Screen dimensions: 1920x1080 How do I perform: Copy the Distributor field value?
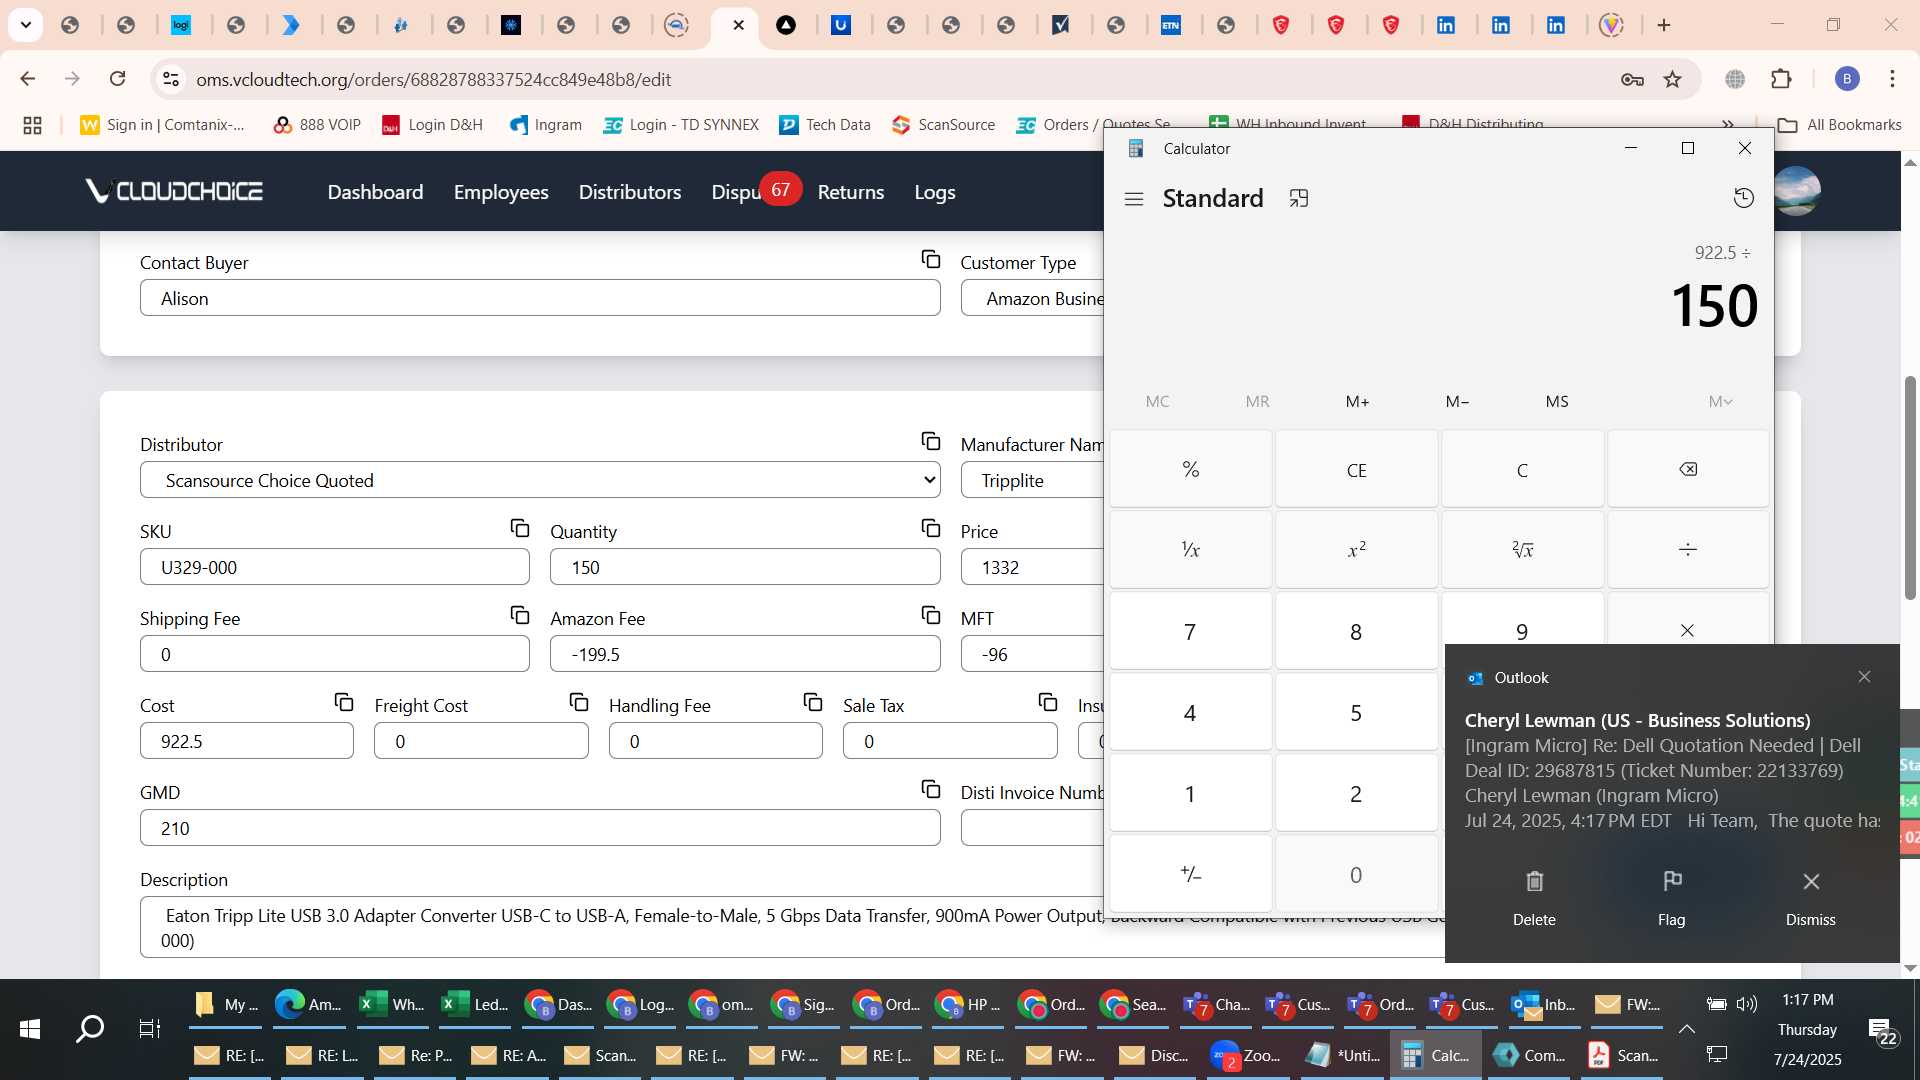931,442
